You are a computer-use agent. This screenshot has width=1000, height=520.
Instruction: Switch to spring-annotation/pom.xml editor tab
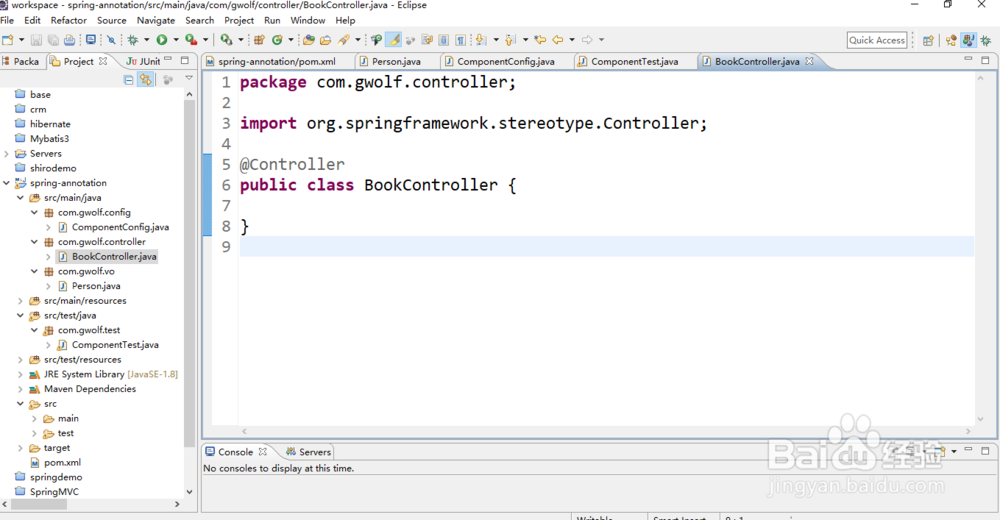(276, 62)
